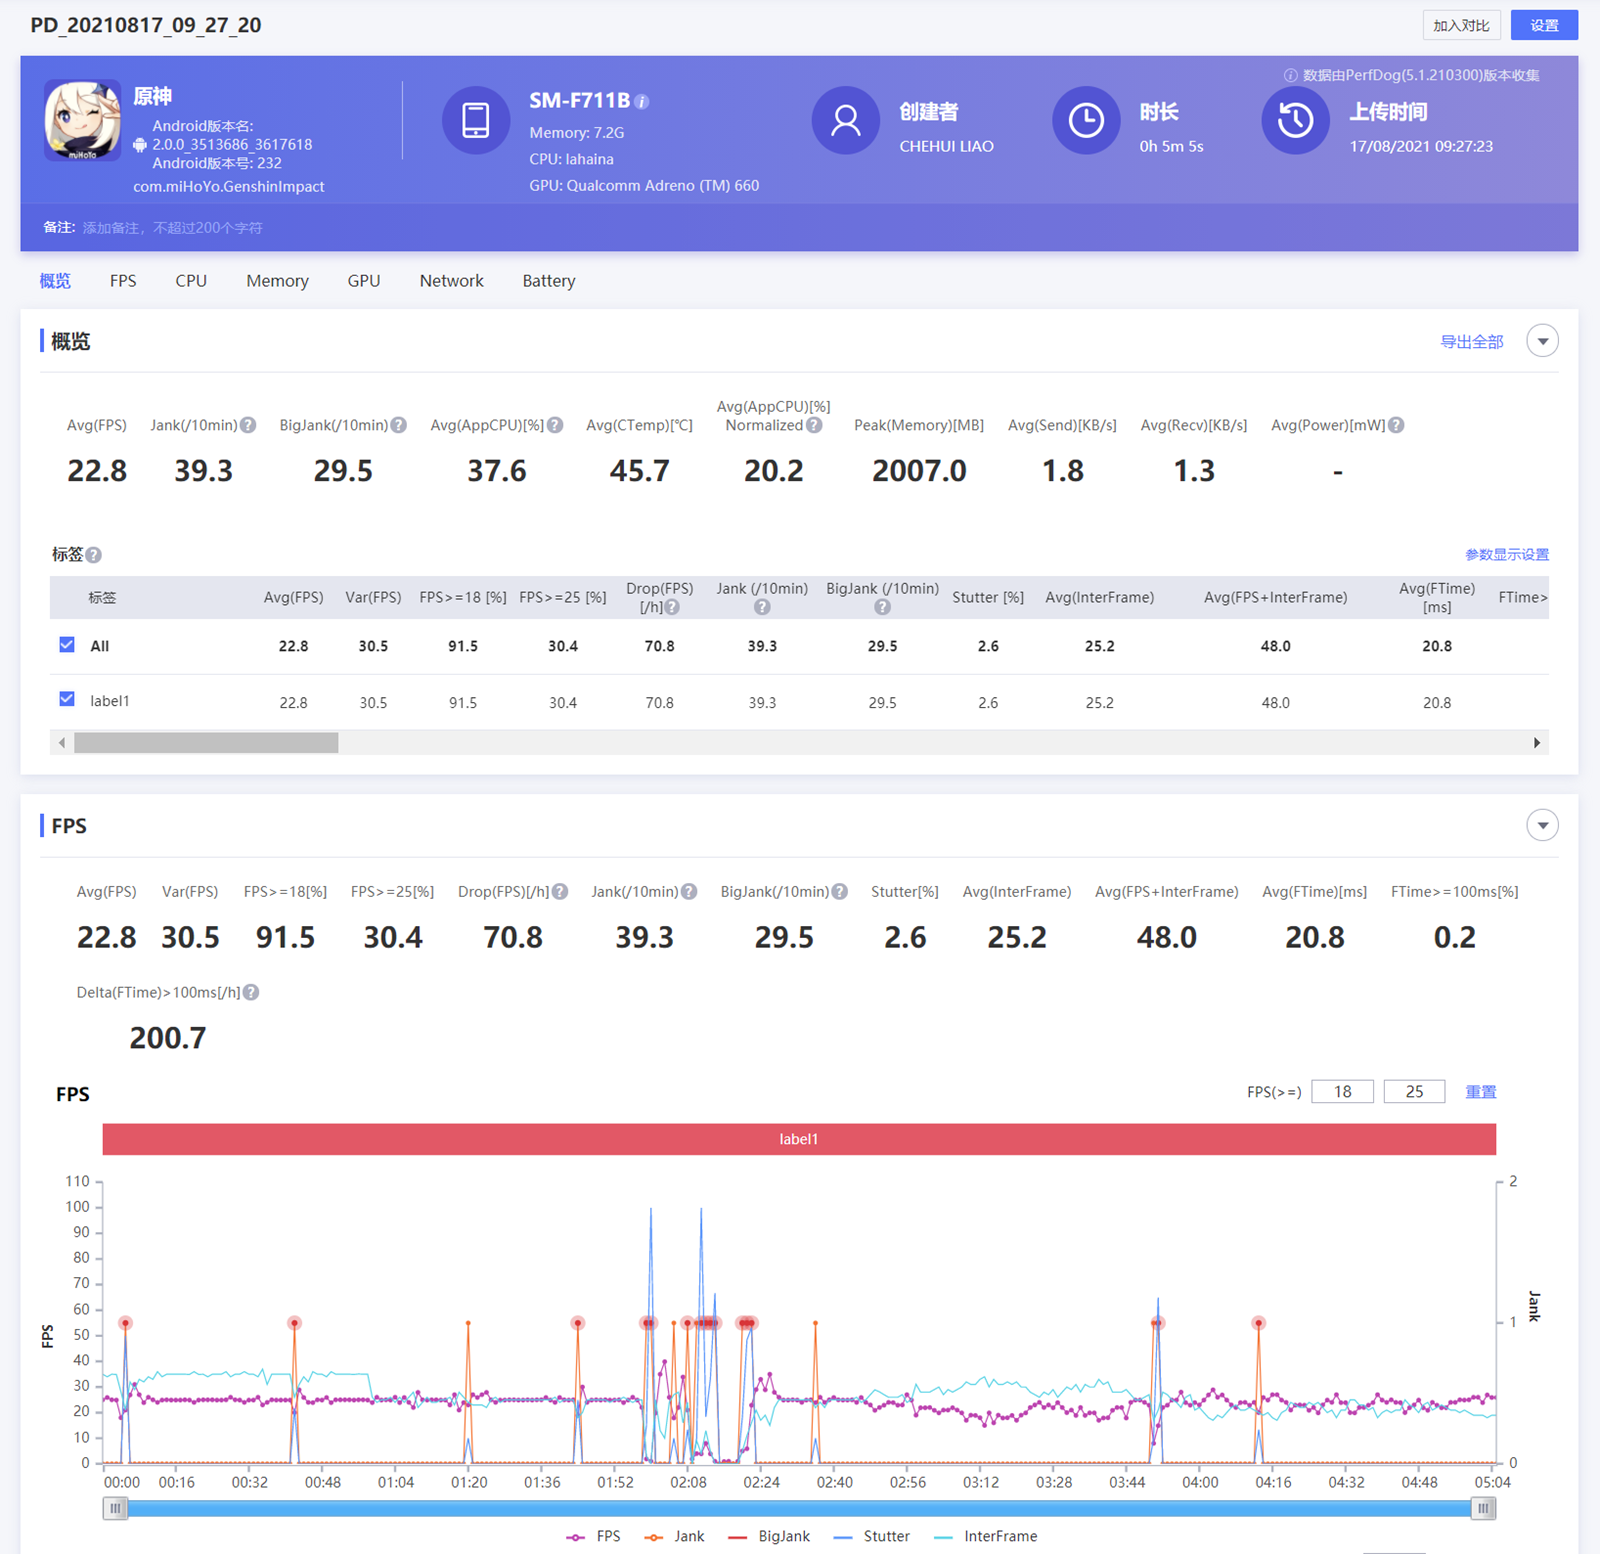Click the 加入对比 button
The width and height of the screenshot is (1600, 1554).
1461,25
